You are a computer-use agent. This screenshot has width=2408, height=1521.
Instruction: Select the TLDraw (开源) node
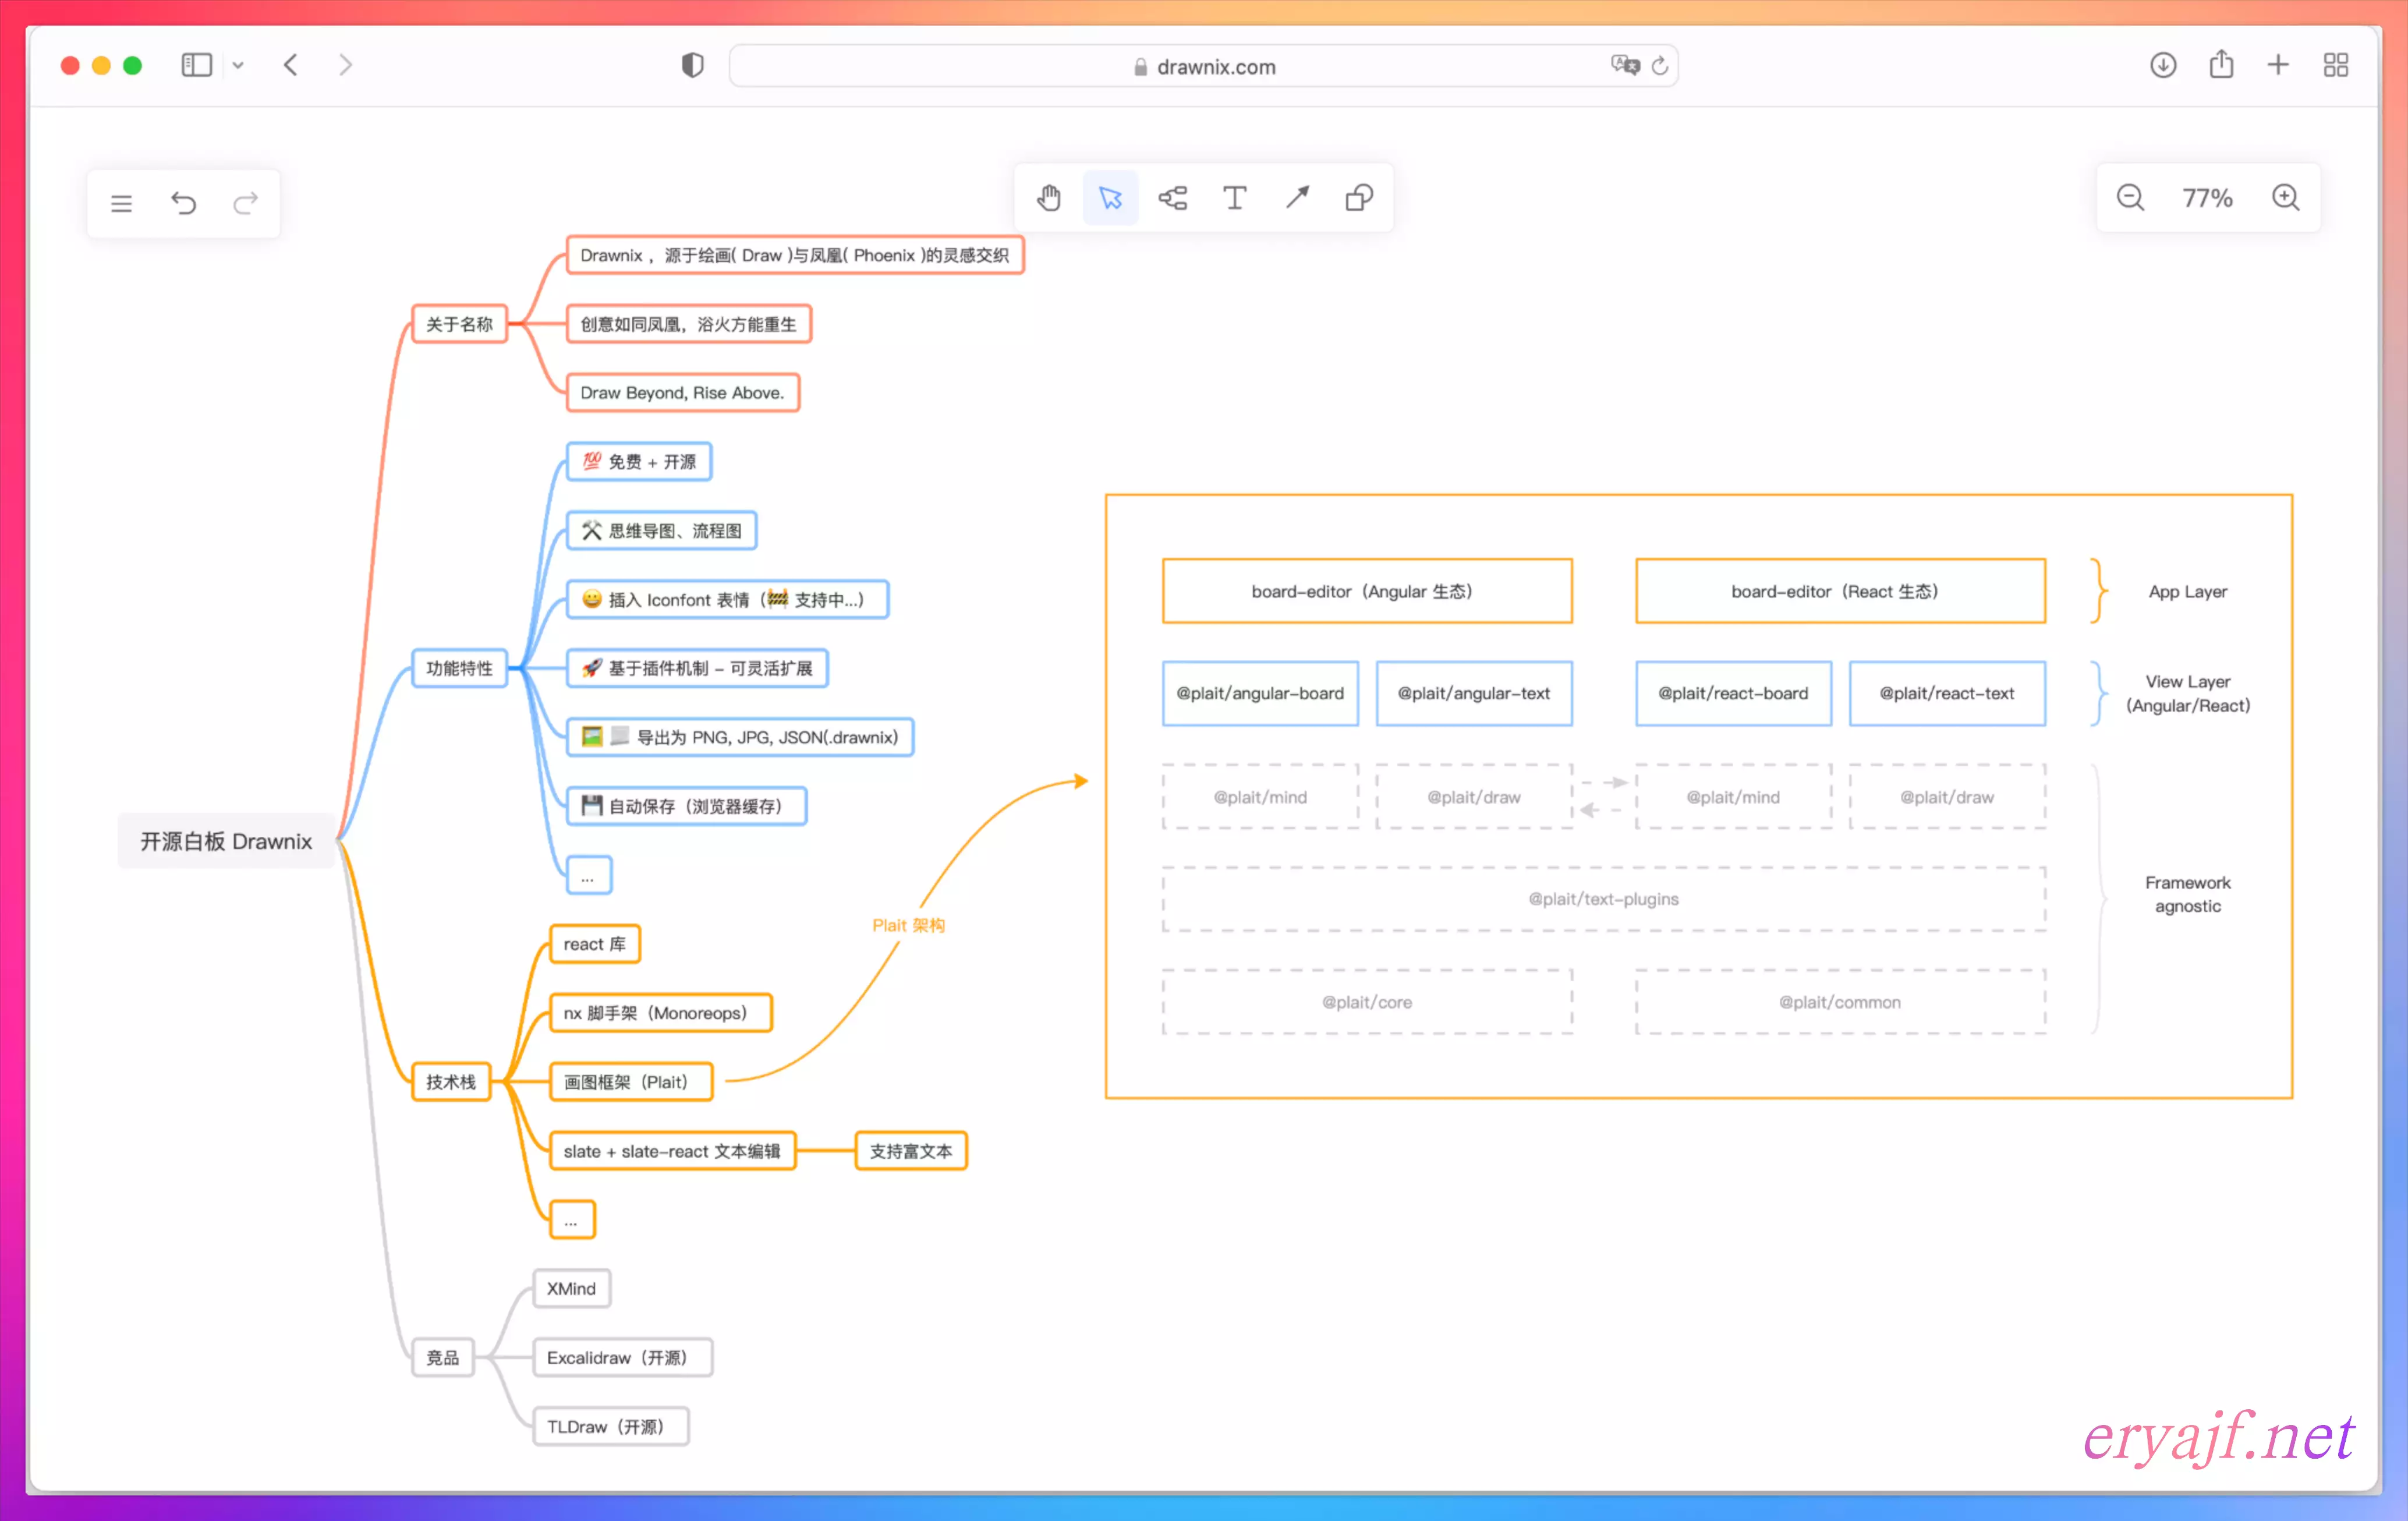point(611,1427)
